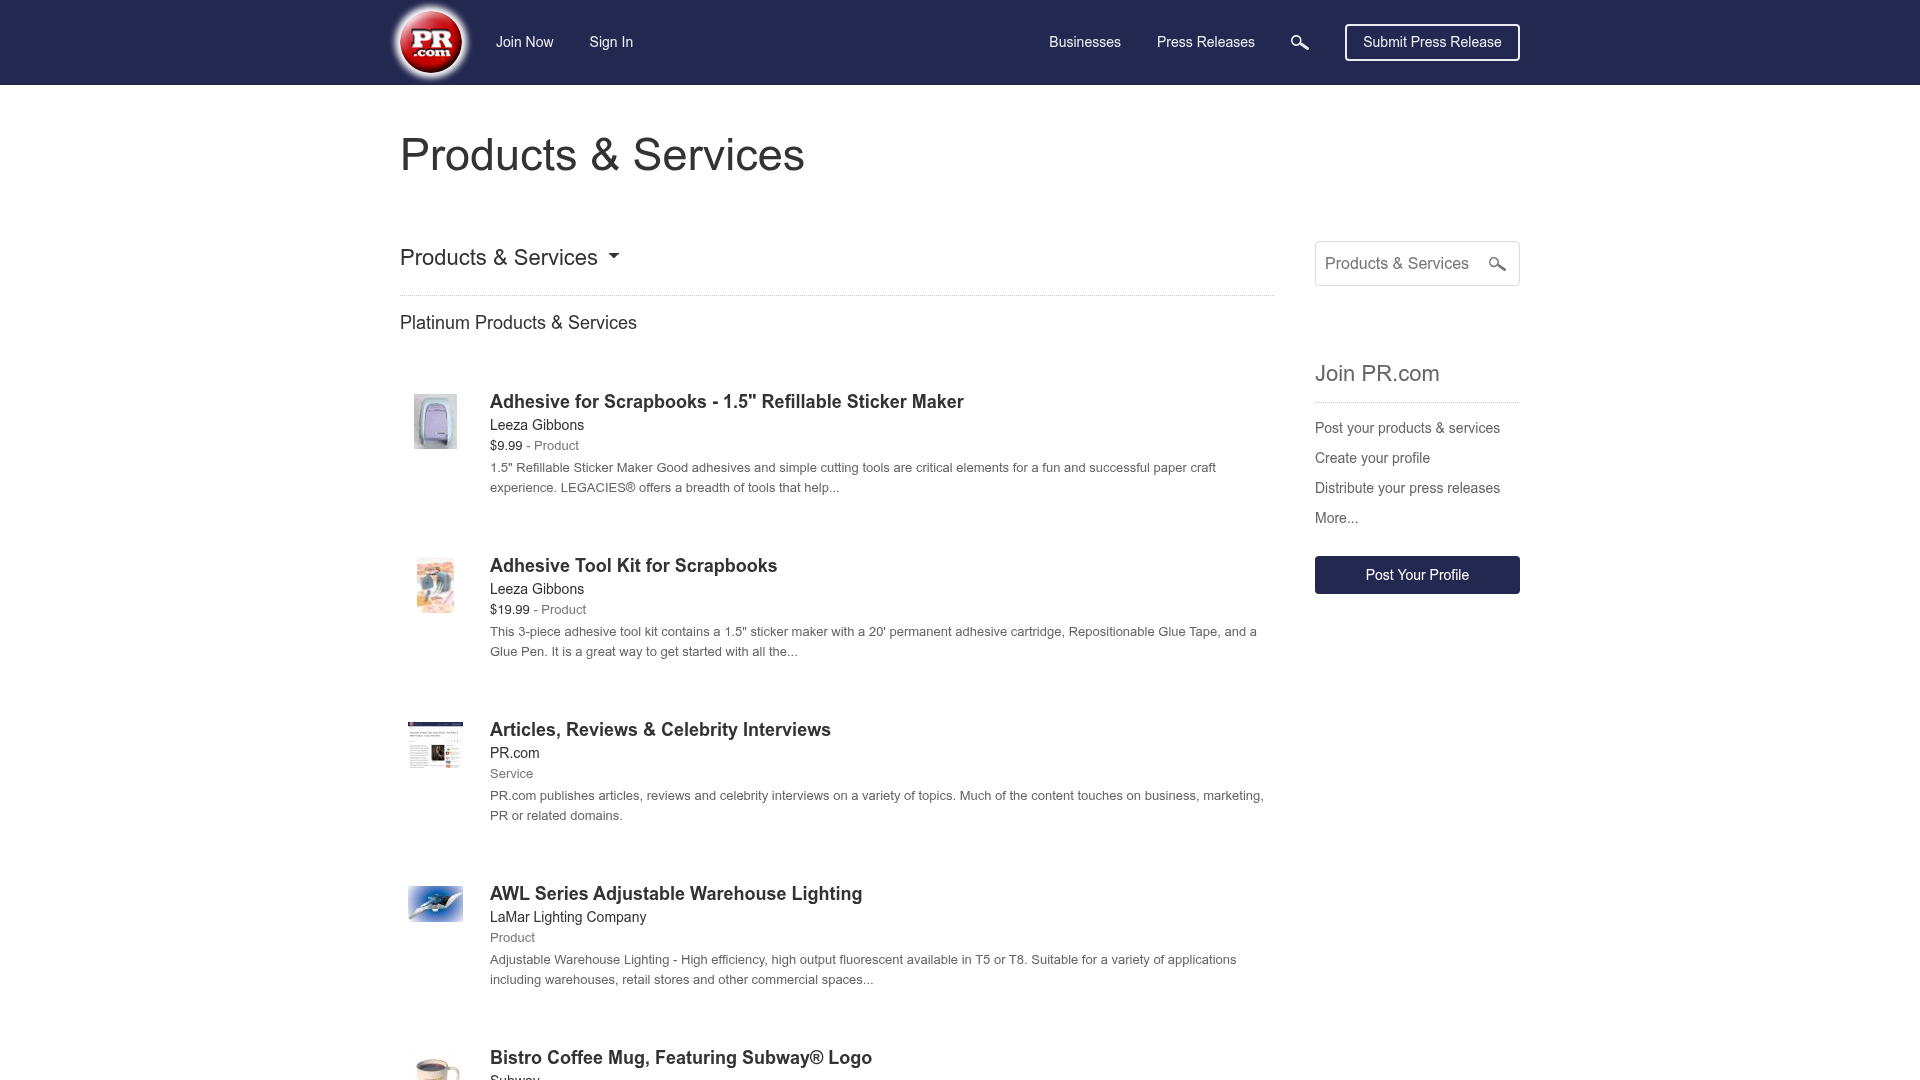Click the $9.99 price text
1920x1080 pixels.
[506, 446]
